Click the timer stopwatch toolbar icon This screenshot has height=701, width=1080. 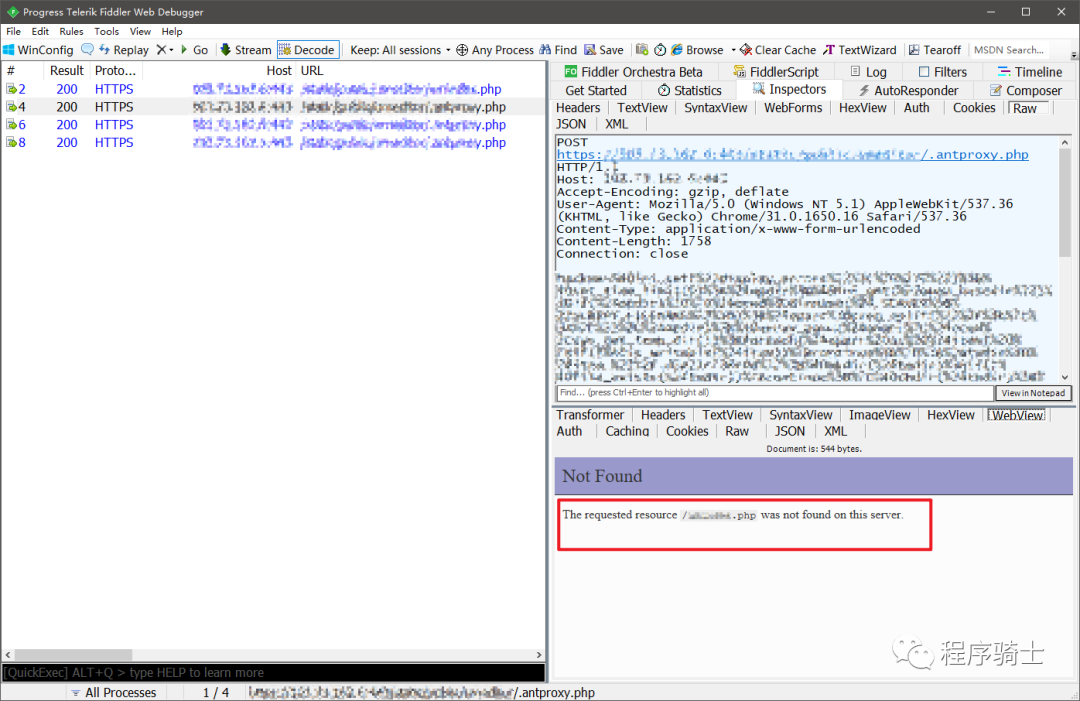coord(660,50)
